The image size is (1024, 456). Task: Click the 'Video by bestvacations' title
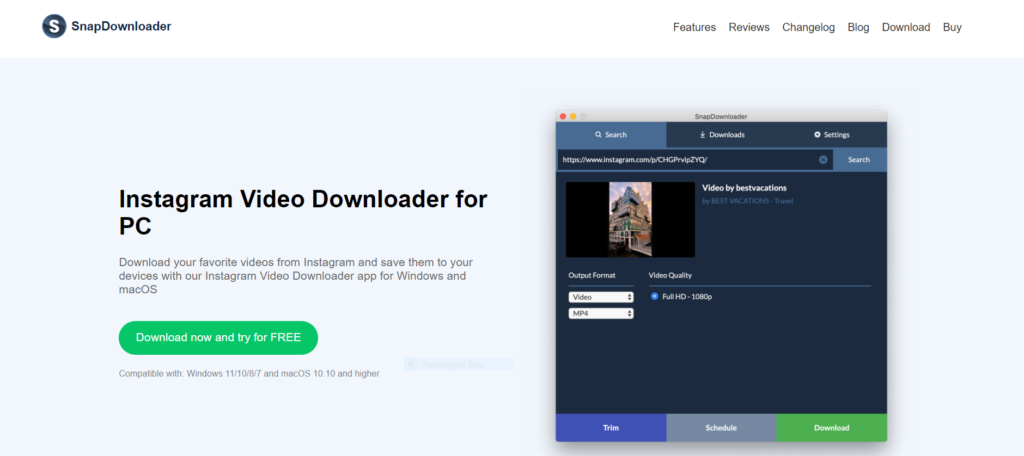(x=744, y=187)
